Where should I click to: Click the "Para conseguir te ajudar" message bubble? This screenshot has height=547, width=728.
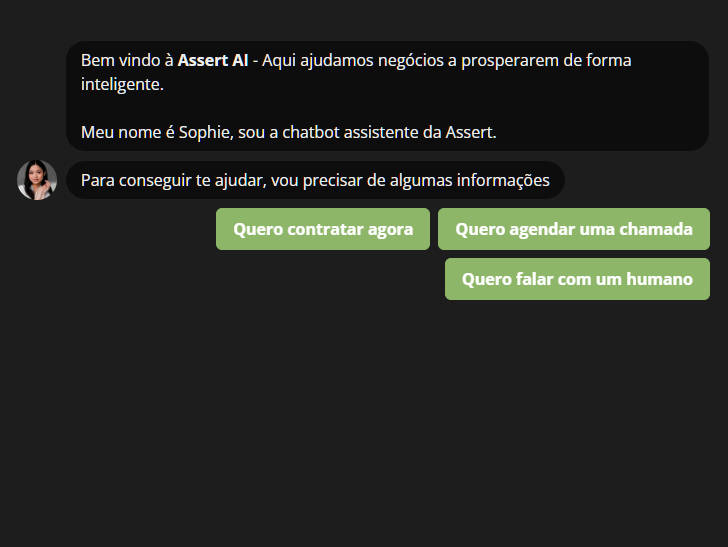click(315, 180)
